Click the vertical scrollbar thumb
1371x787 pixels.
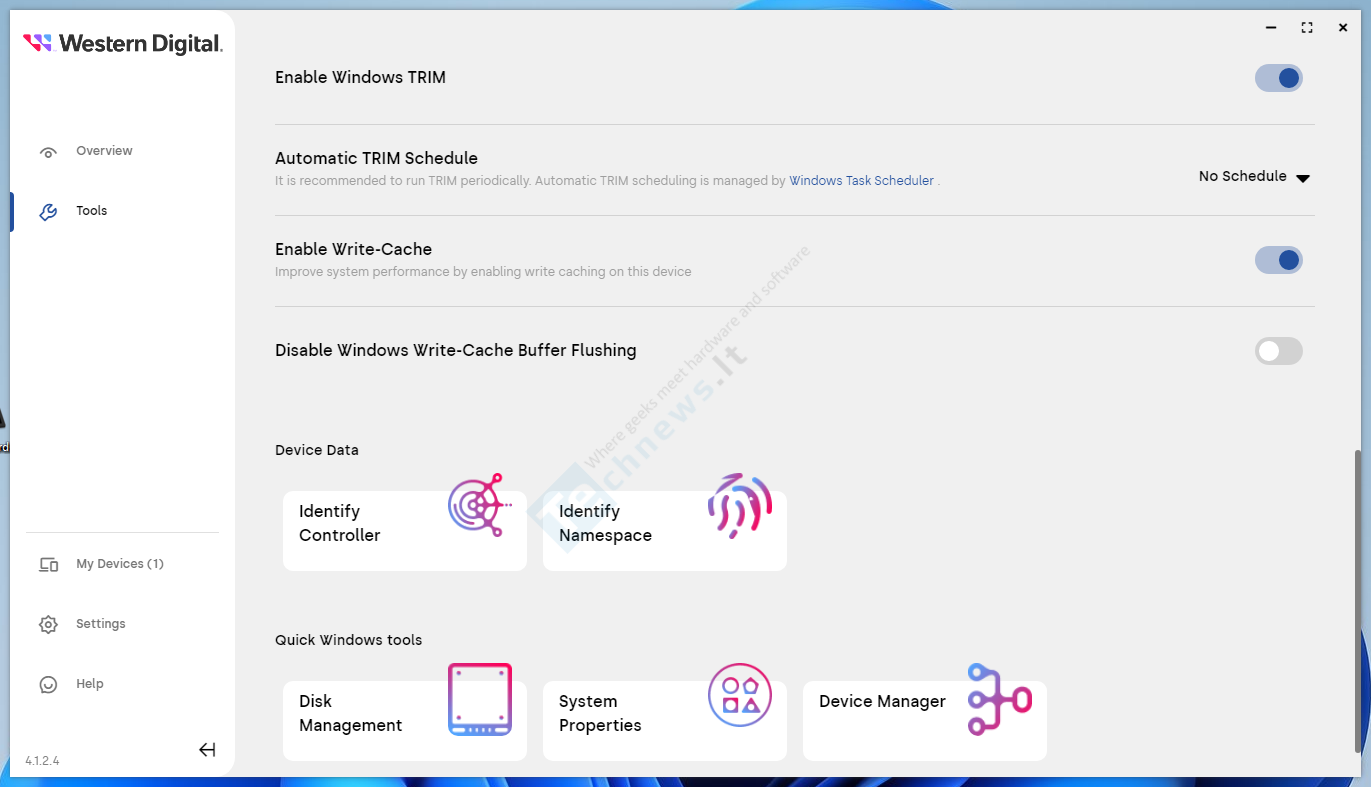click(1357, 600)
